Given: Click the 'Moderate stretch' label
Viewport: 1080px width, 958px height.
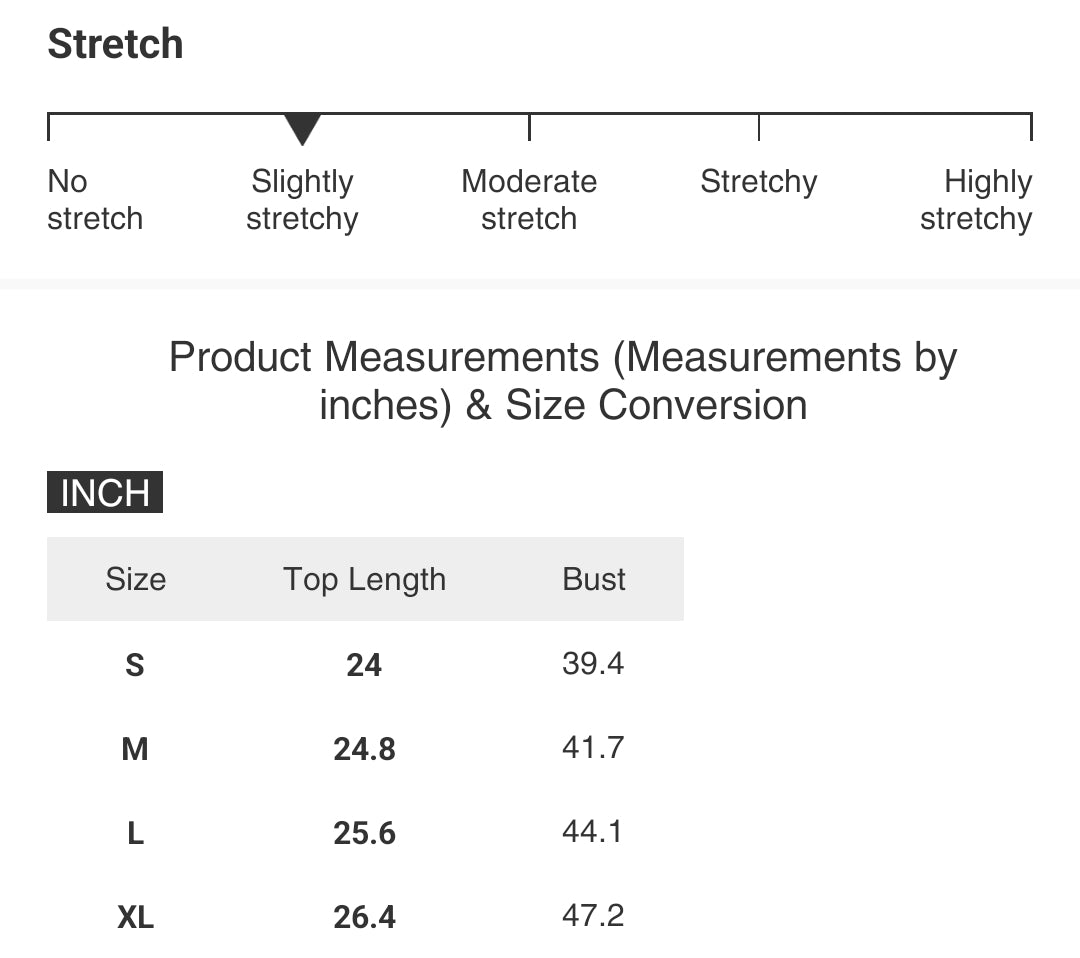Looking at the screenshot, I should point(529,200).
